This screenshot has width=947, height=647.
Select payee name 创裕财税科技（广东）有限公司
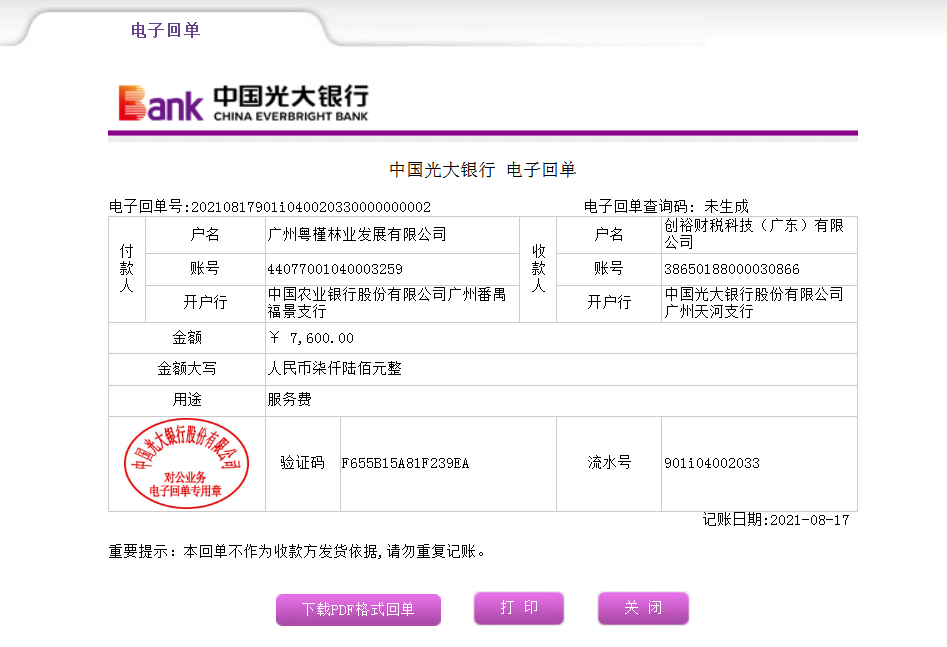[754, 234]
